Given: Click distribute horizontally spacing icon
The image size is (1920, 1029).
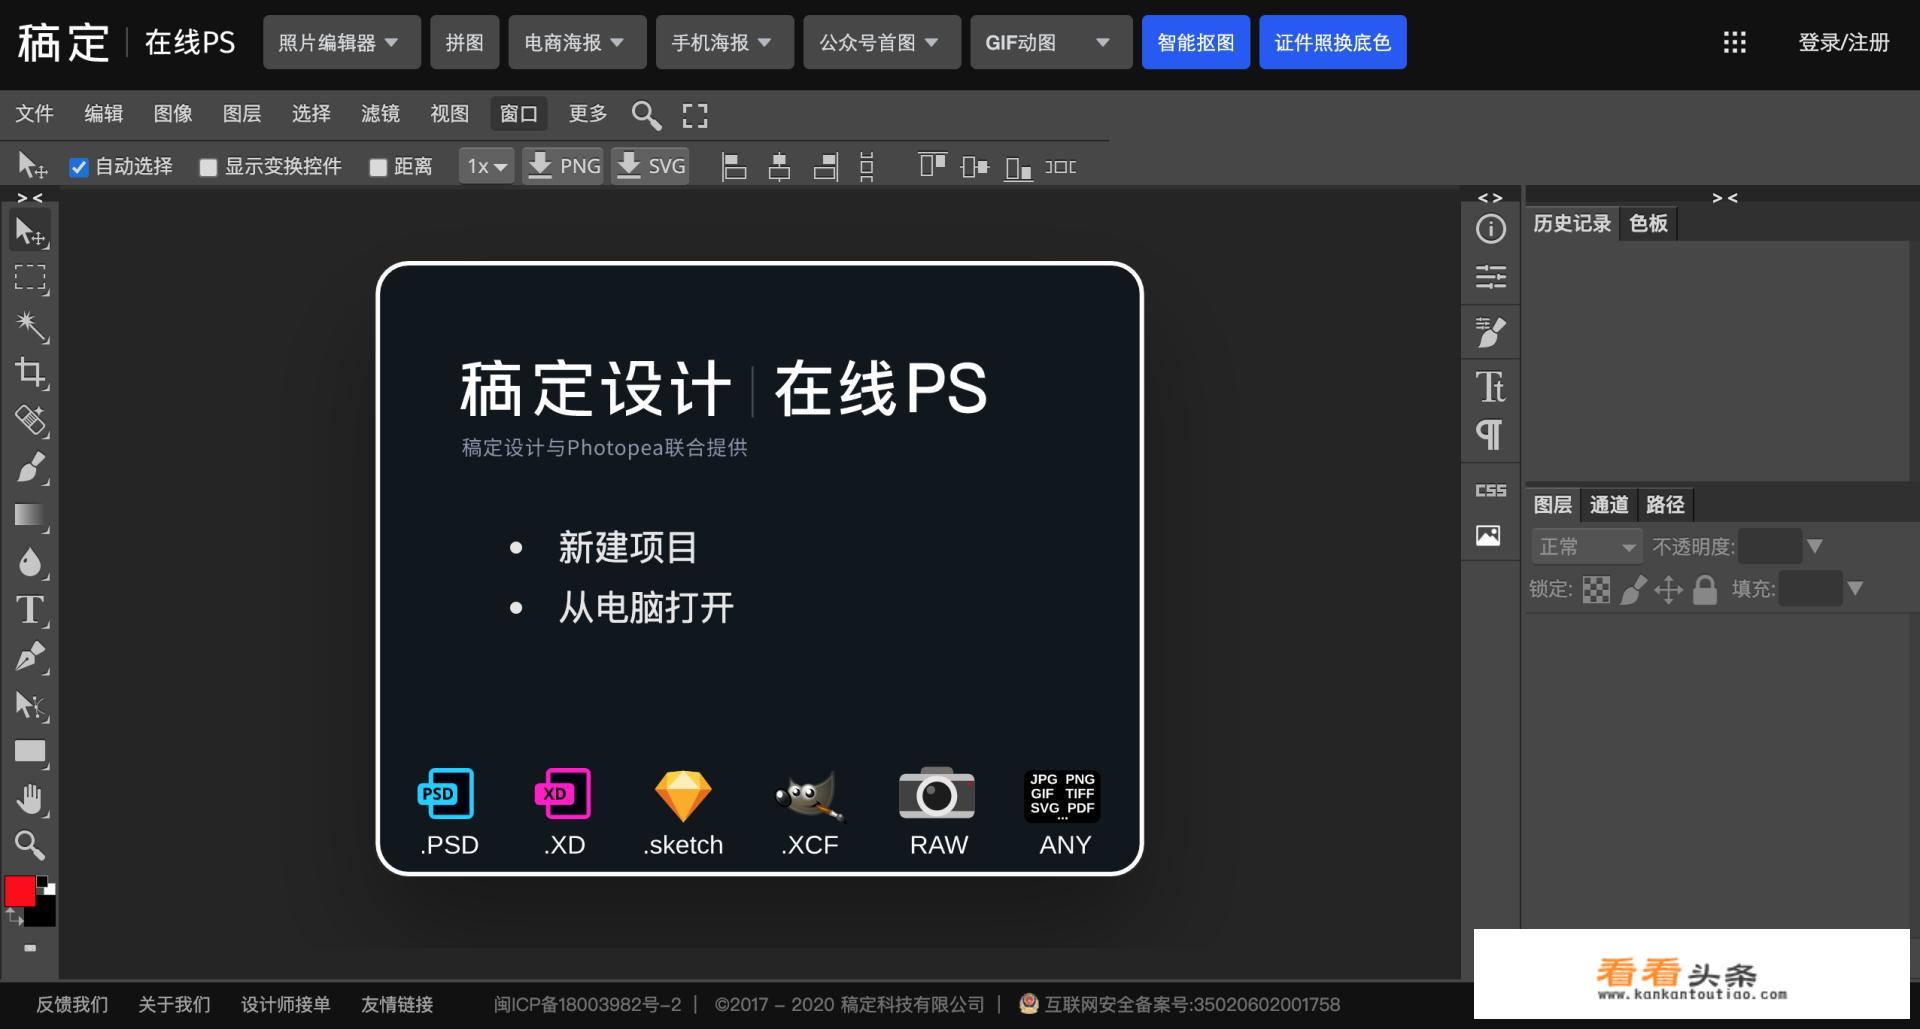Looking at the screenshot, I should tap(1061, 167).
